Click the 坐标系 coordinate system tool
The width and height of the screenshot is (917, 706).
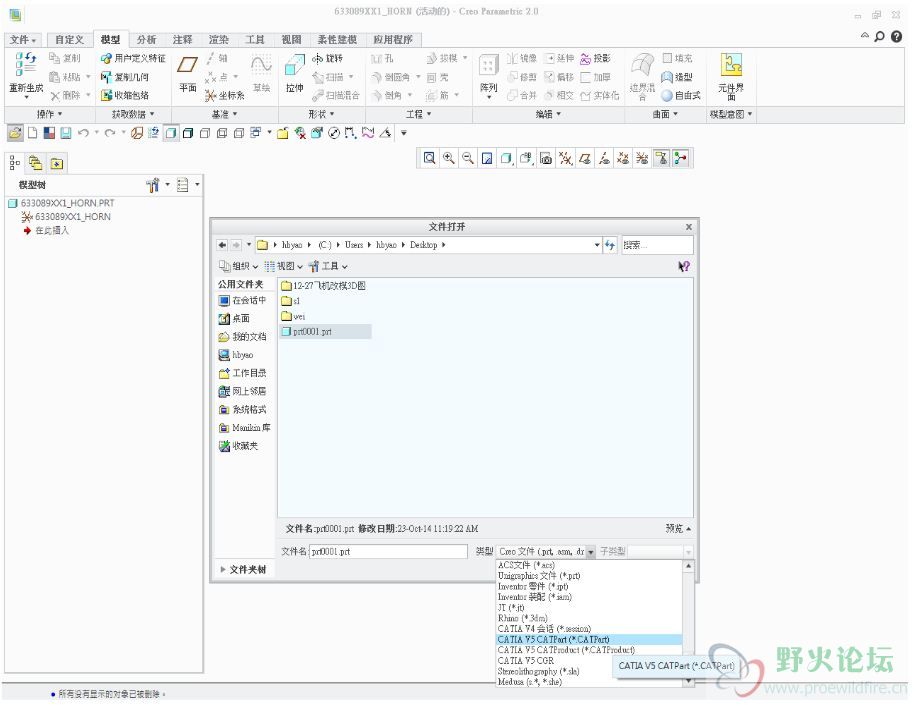tap(225, 95)
